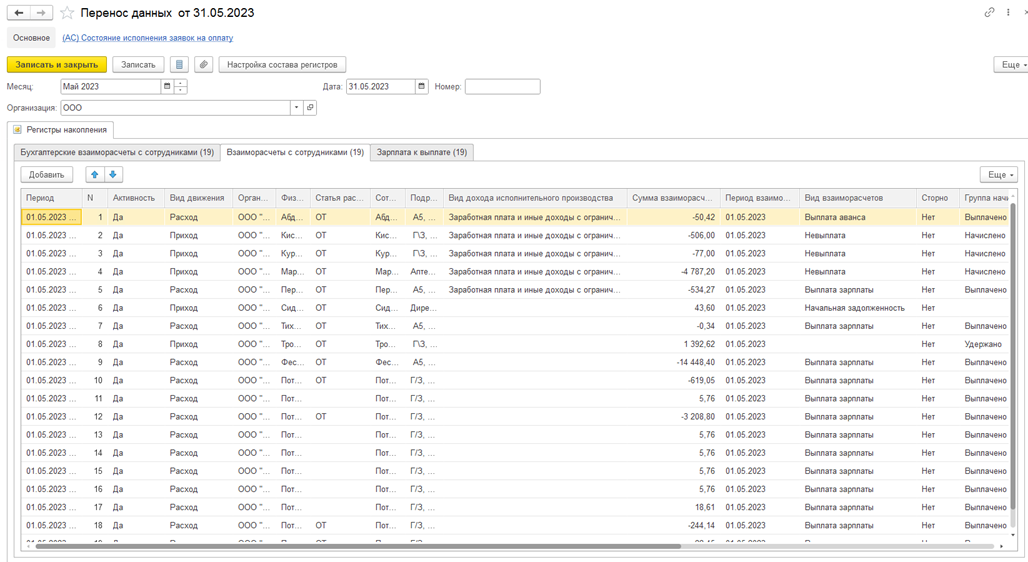Select the cell with amount -3 208,80

pos(673,416)
